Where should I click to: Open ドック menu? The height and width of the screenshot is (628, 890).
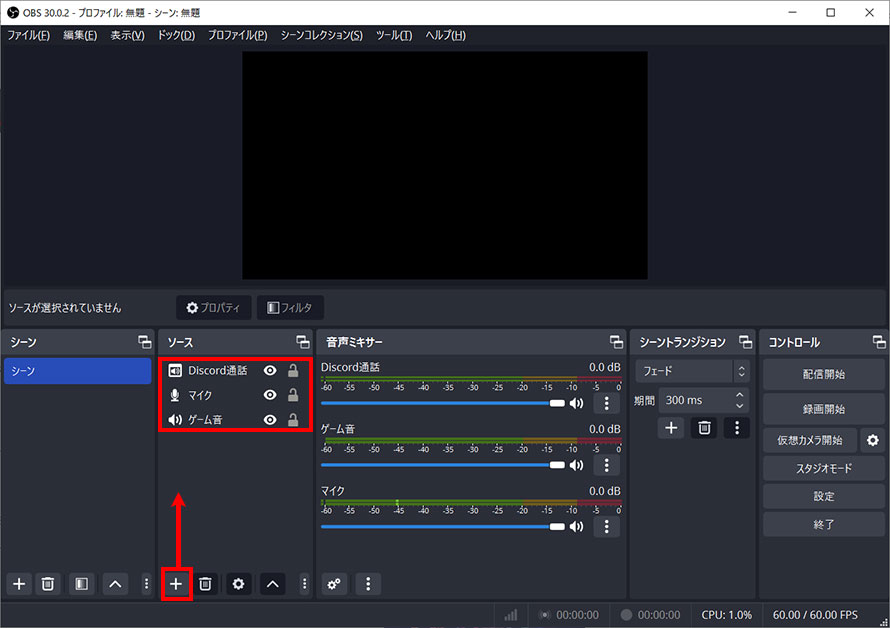[176, 35]
